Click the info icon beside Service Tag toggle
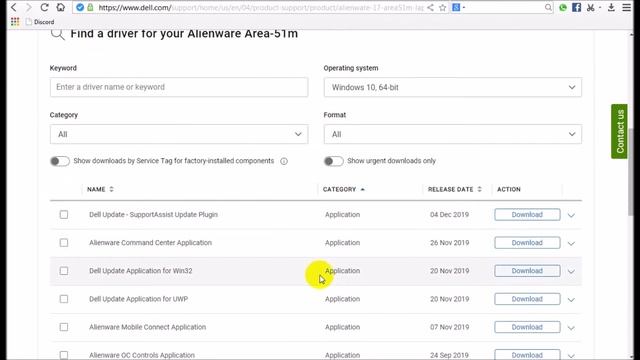 [x=284, y=161]
